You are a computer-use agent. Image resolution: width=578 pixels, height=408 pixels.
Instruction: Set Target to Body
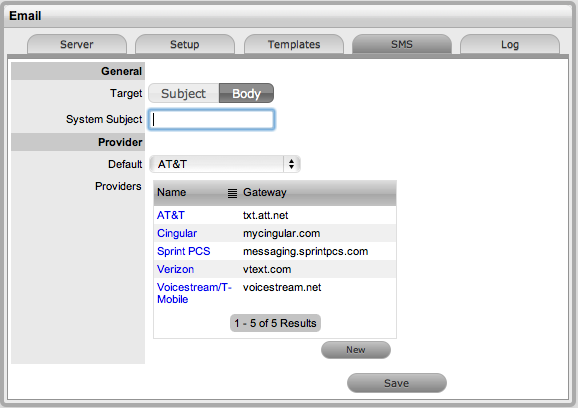click(x=246, y=93)
